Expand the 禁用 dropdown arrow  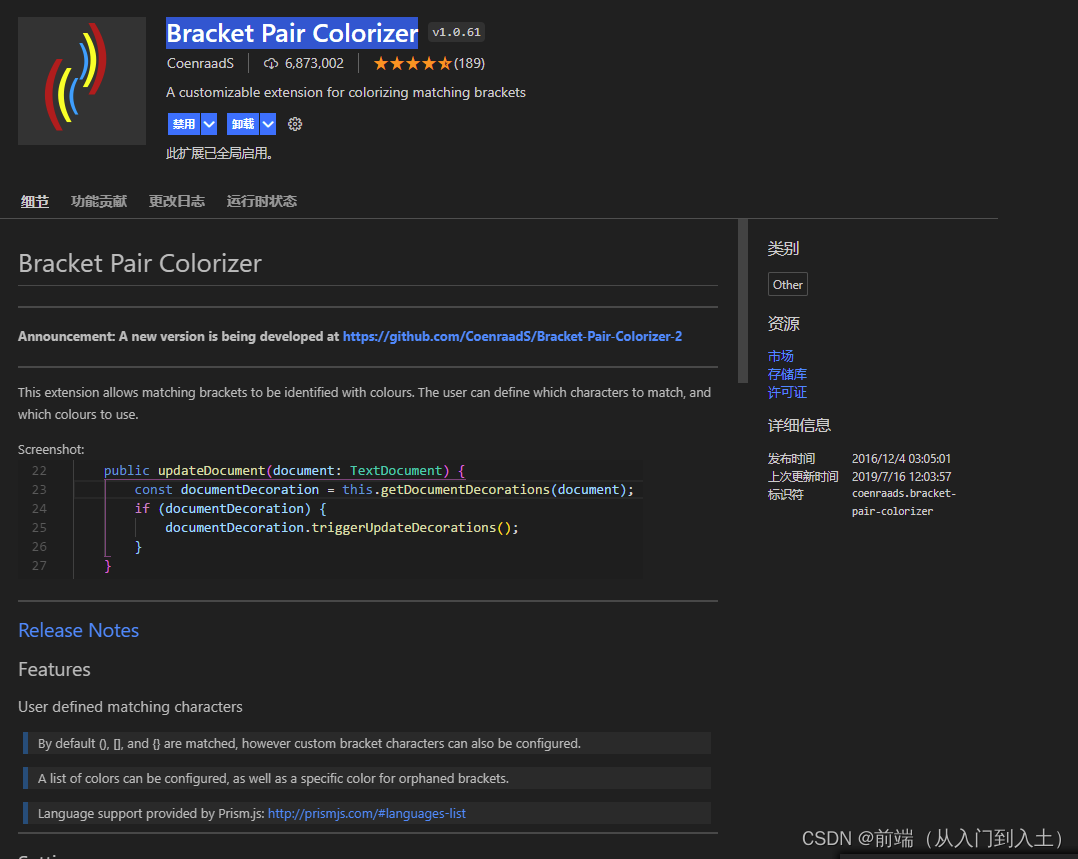tap(209, 124)
